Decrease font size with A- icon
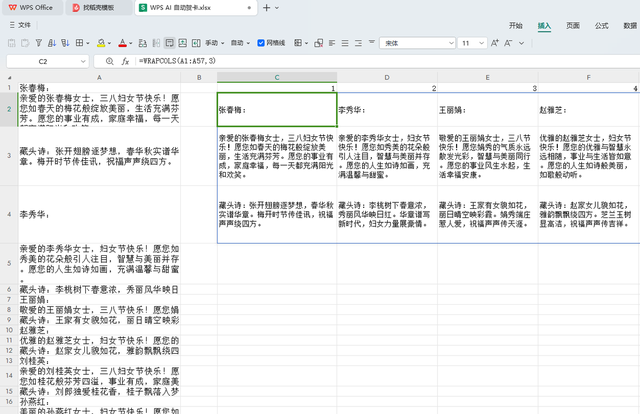The image size is (640, 414). (x=508, y=43)
